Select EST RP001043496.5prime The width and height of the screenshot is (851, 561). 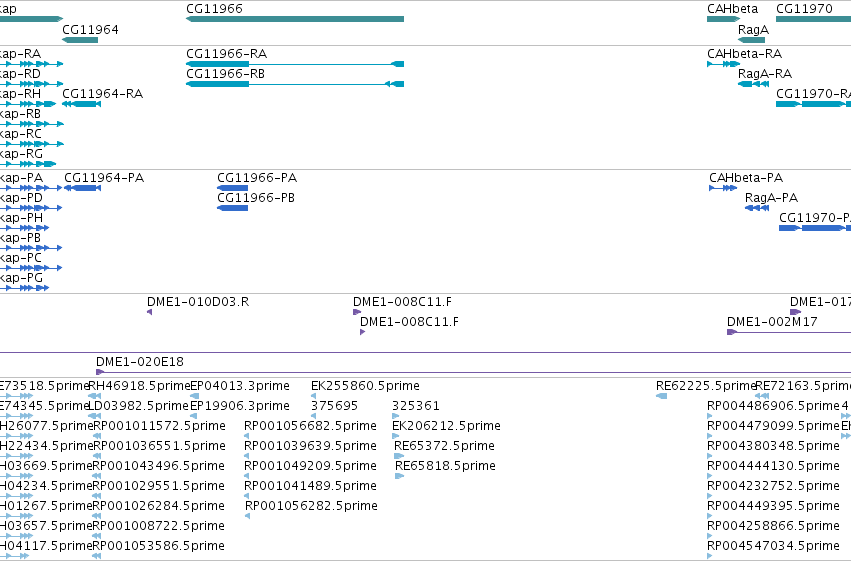point(97,476)
